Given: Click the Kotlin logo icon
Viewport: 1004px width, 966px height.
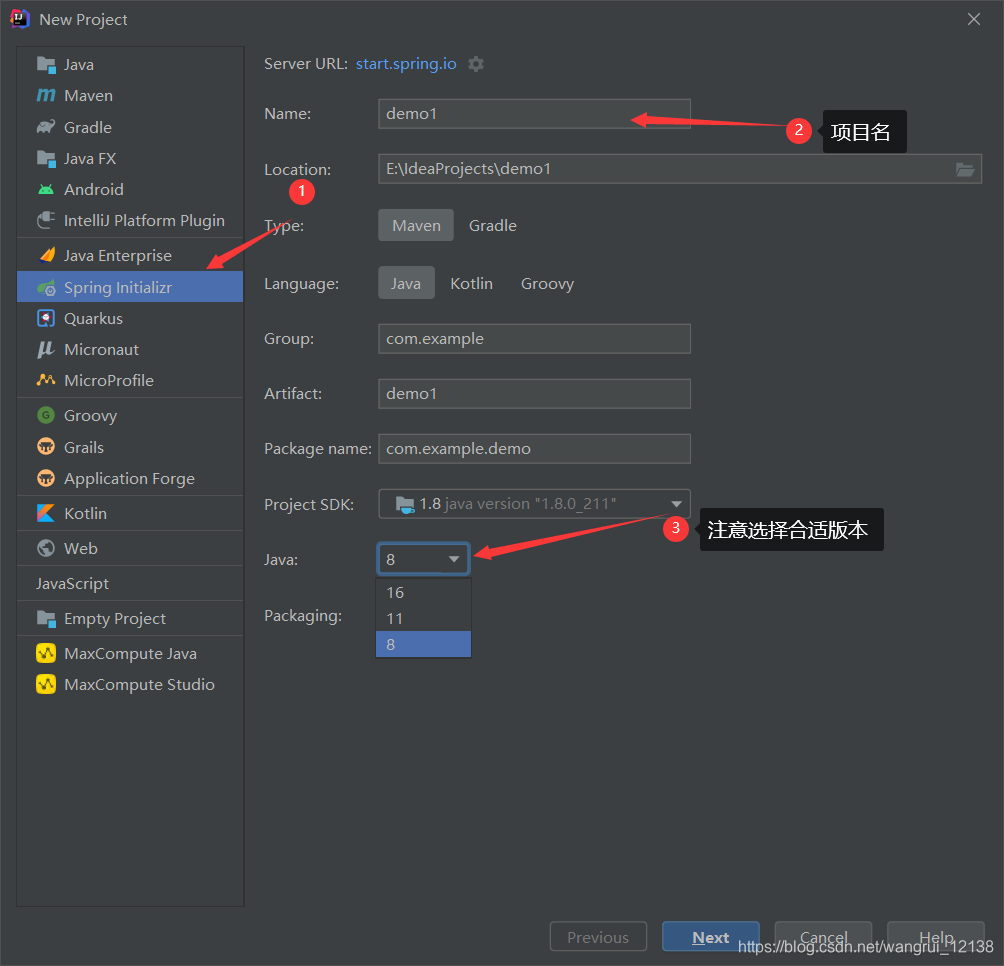Looking at the screenshot, I should tap(46, 513).
